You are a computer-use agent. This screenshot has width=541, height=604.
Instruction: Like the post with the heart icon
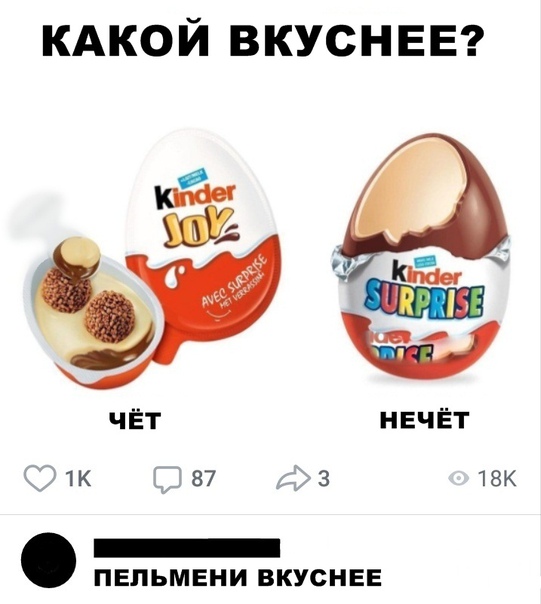pos(39,479)
